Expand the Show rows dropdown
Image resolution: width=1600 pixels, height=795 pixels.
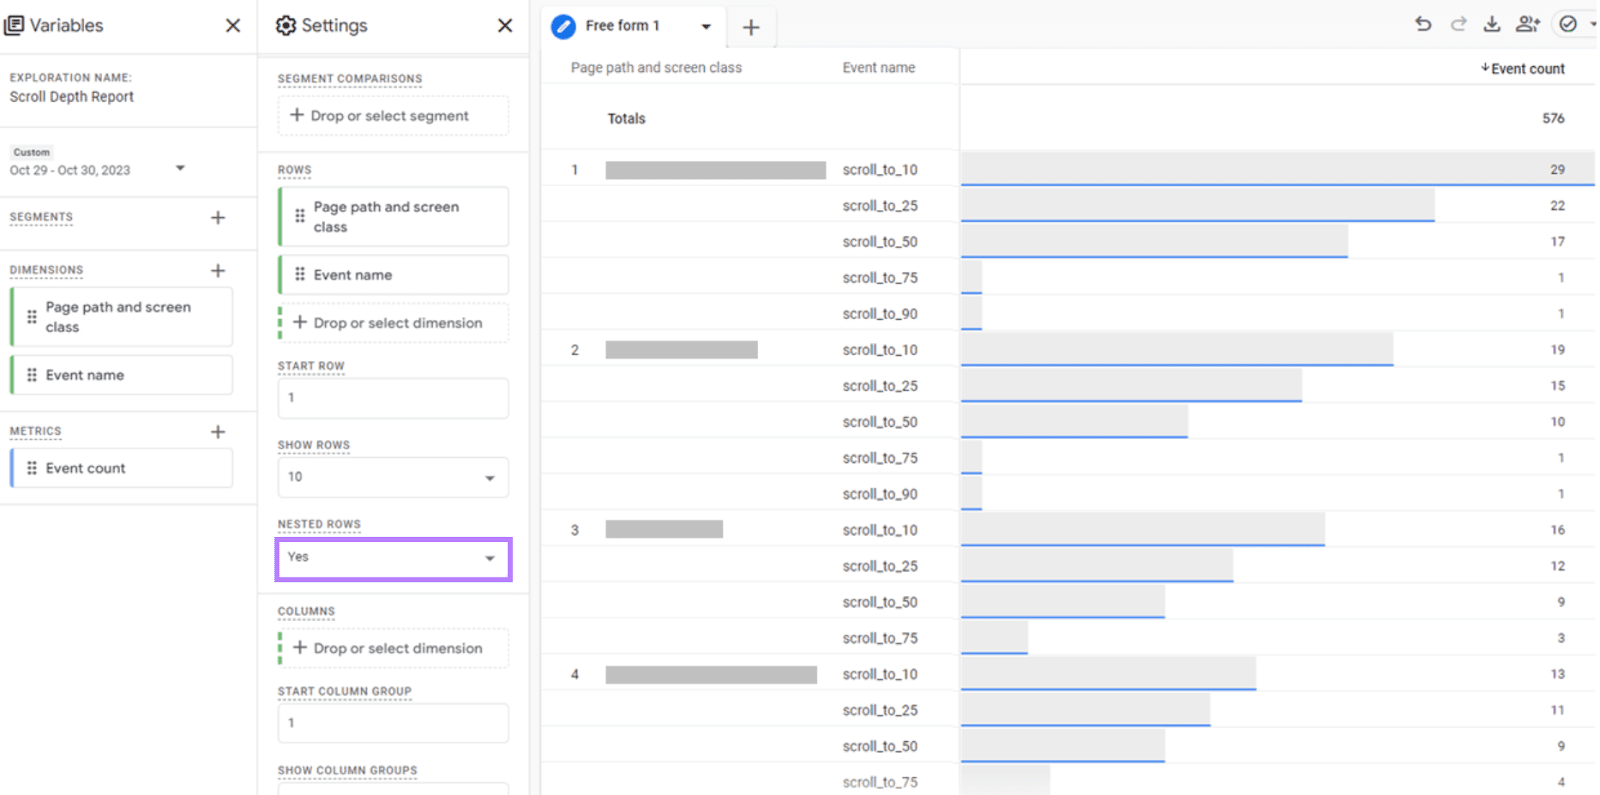tap(393, 477)
